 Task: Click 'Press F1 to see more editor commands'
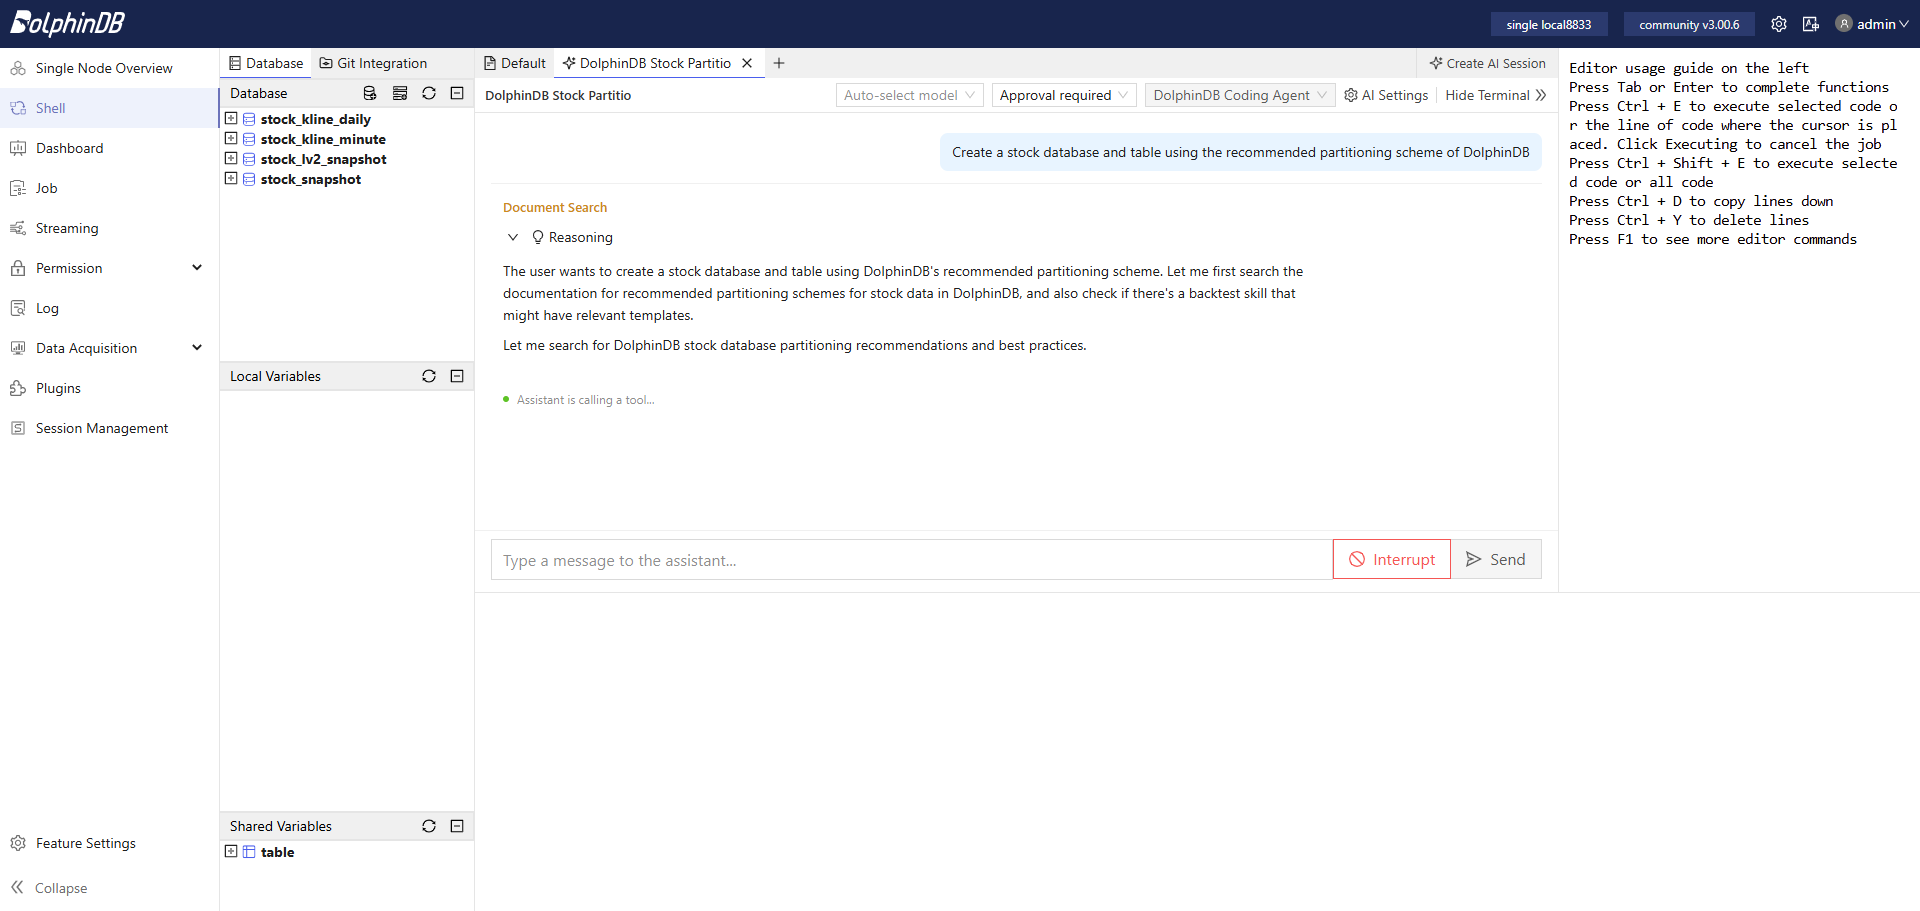point(1713,239)
